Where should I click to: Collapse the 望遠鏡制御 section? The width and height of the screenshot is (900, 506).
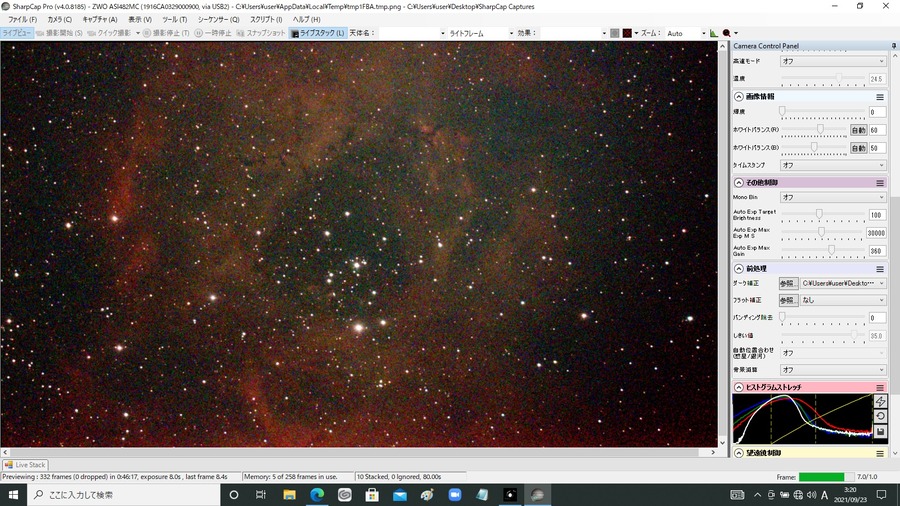[x=739, y=453]
